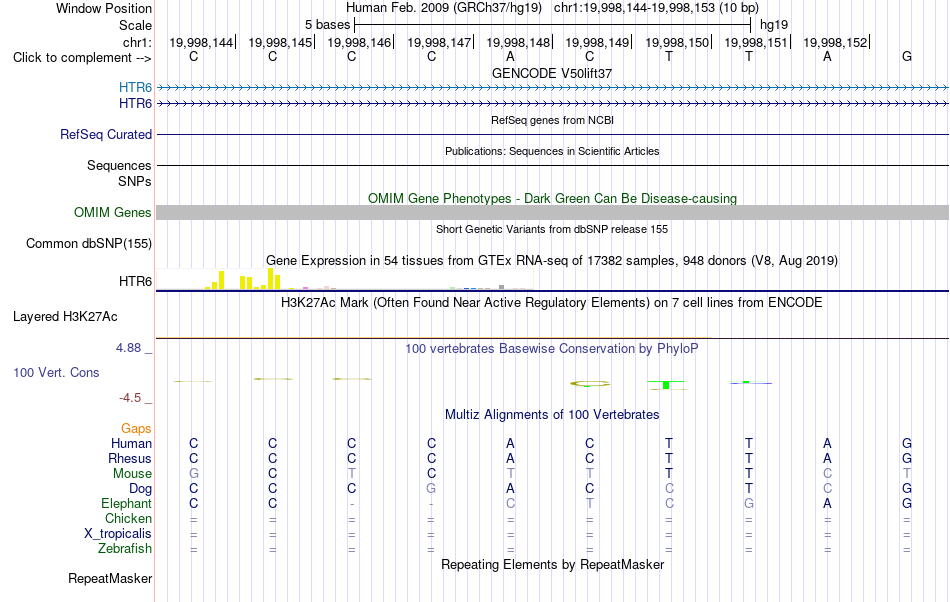
Task: Click 'Multiz Alignments of 100 Vertebrates' title
Action: coord(552,415)
